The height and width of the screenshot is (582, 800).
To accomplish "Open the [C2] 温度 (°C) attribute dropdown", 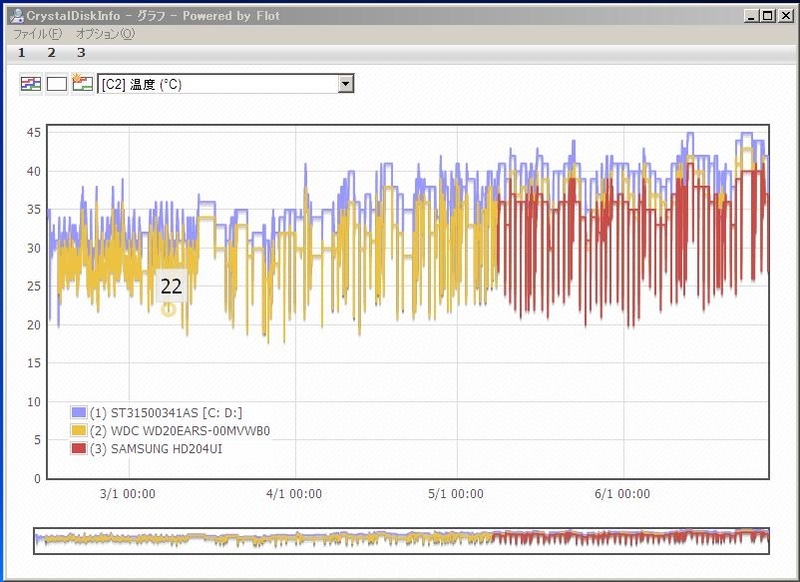I will (x=226, y=84).
